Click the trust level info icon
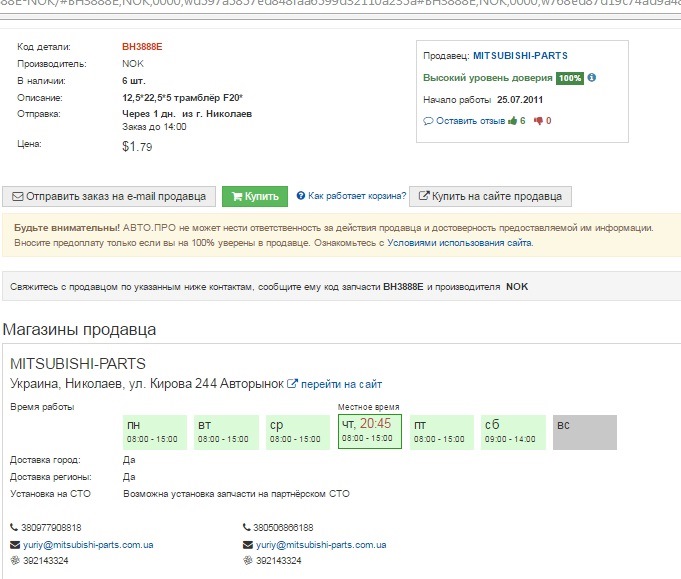This screenshot has height=579, width=681. click(592, 77)
